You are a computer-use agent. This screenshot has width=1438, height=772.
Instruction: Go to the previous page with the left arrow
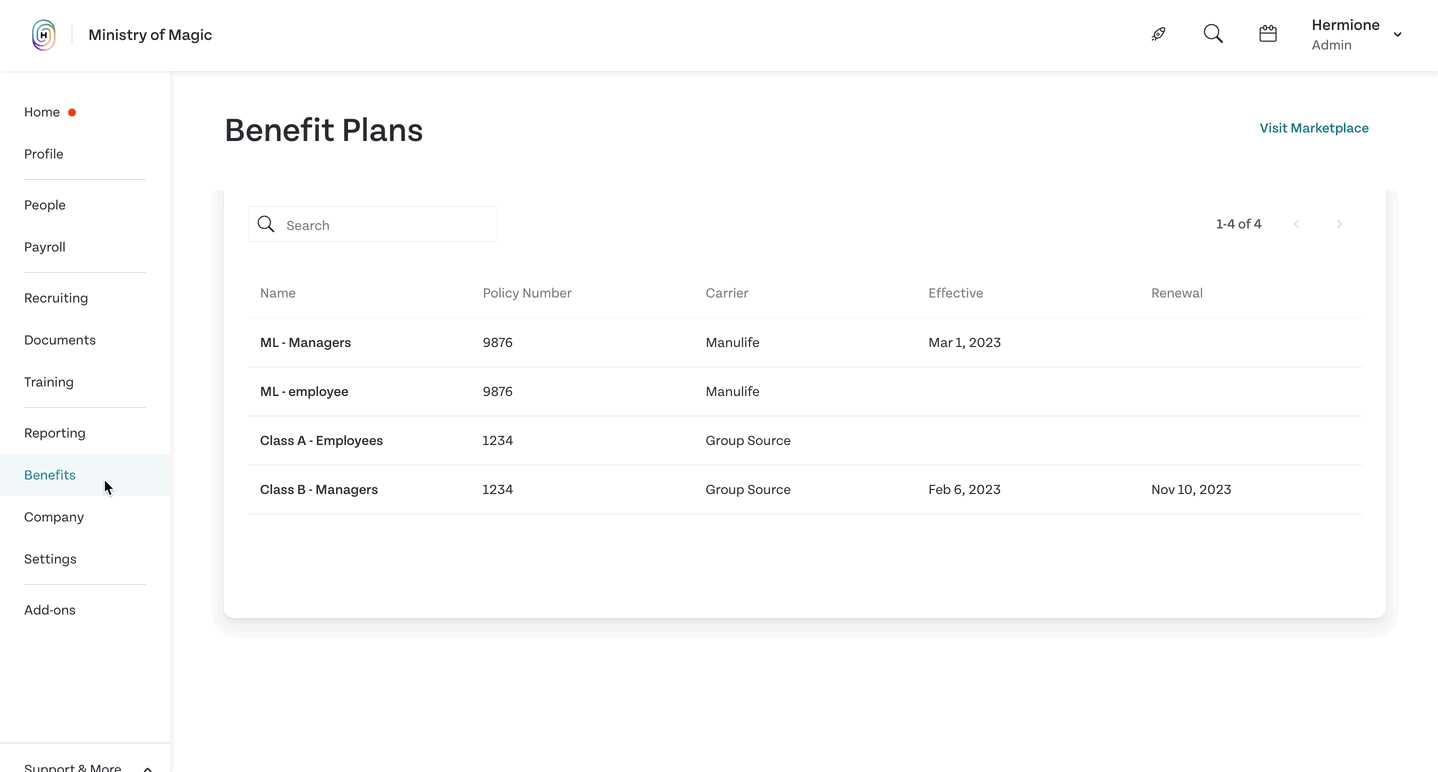click(1297, 224)
